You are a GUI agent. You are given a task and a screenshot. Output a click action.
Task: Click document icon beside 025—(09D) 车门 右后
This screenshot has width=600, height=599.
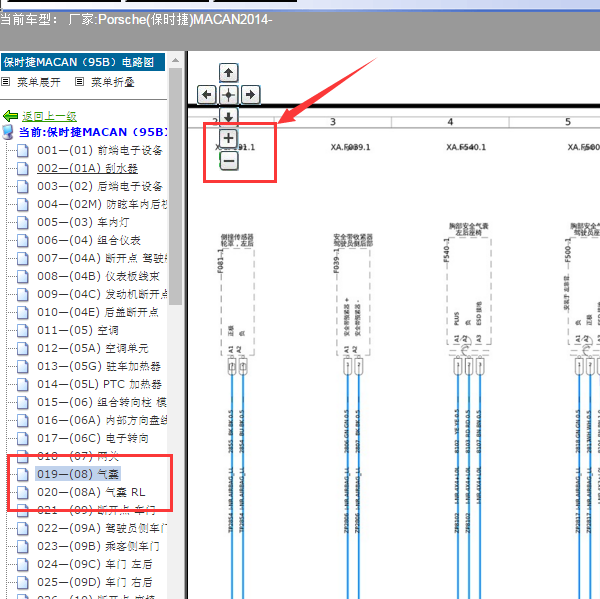tap(23, 583)
